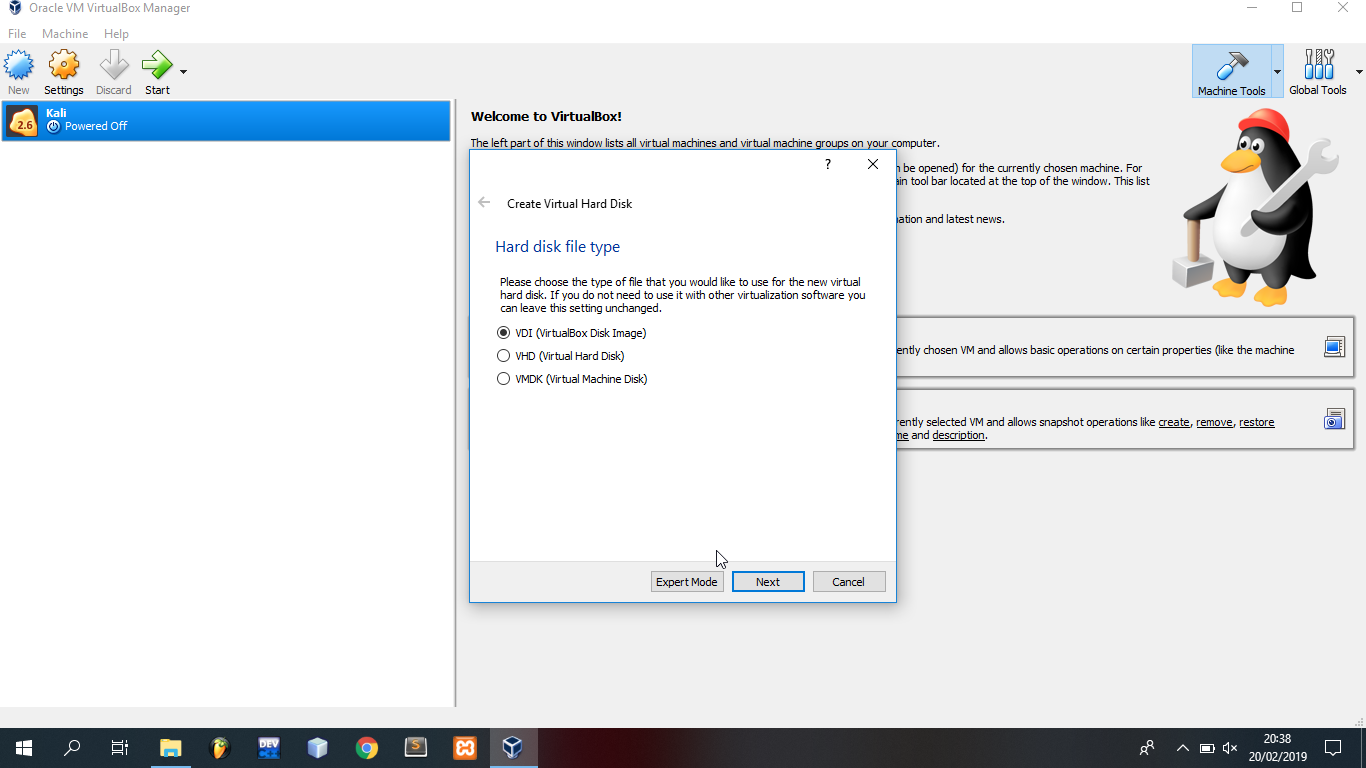This screenshot has width=1366, height=768.
Task: Show hidden system tray icons
Action: [x=1183, y=748]
